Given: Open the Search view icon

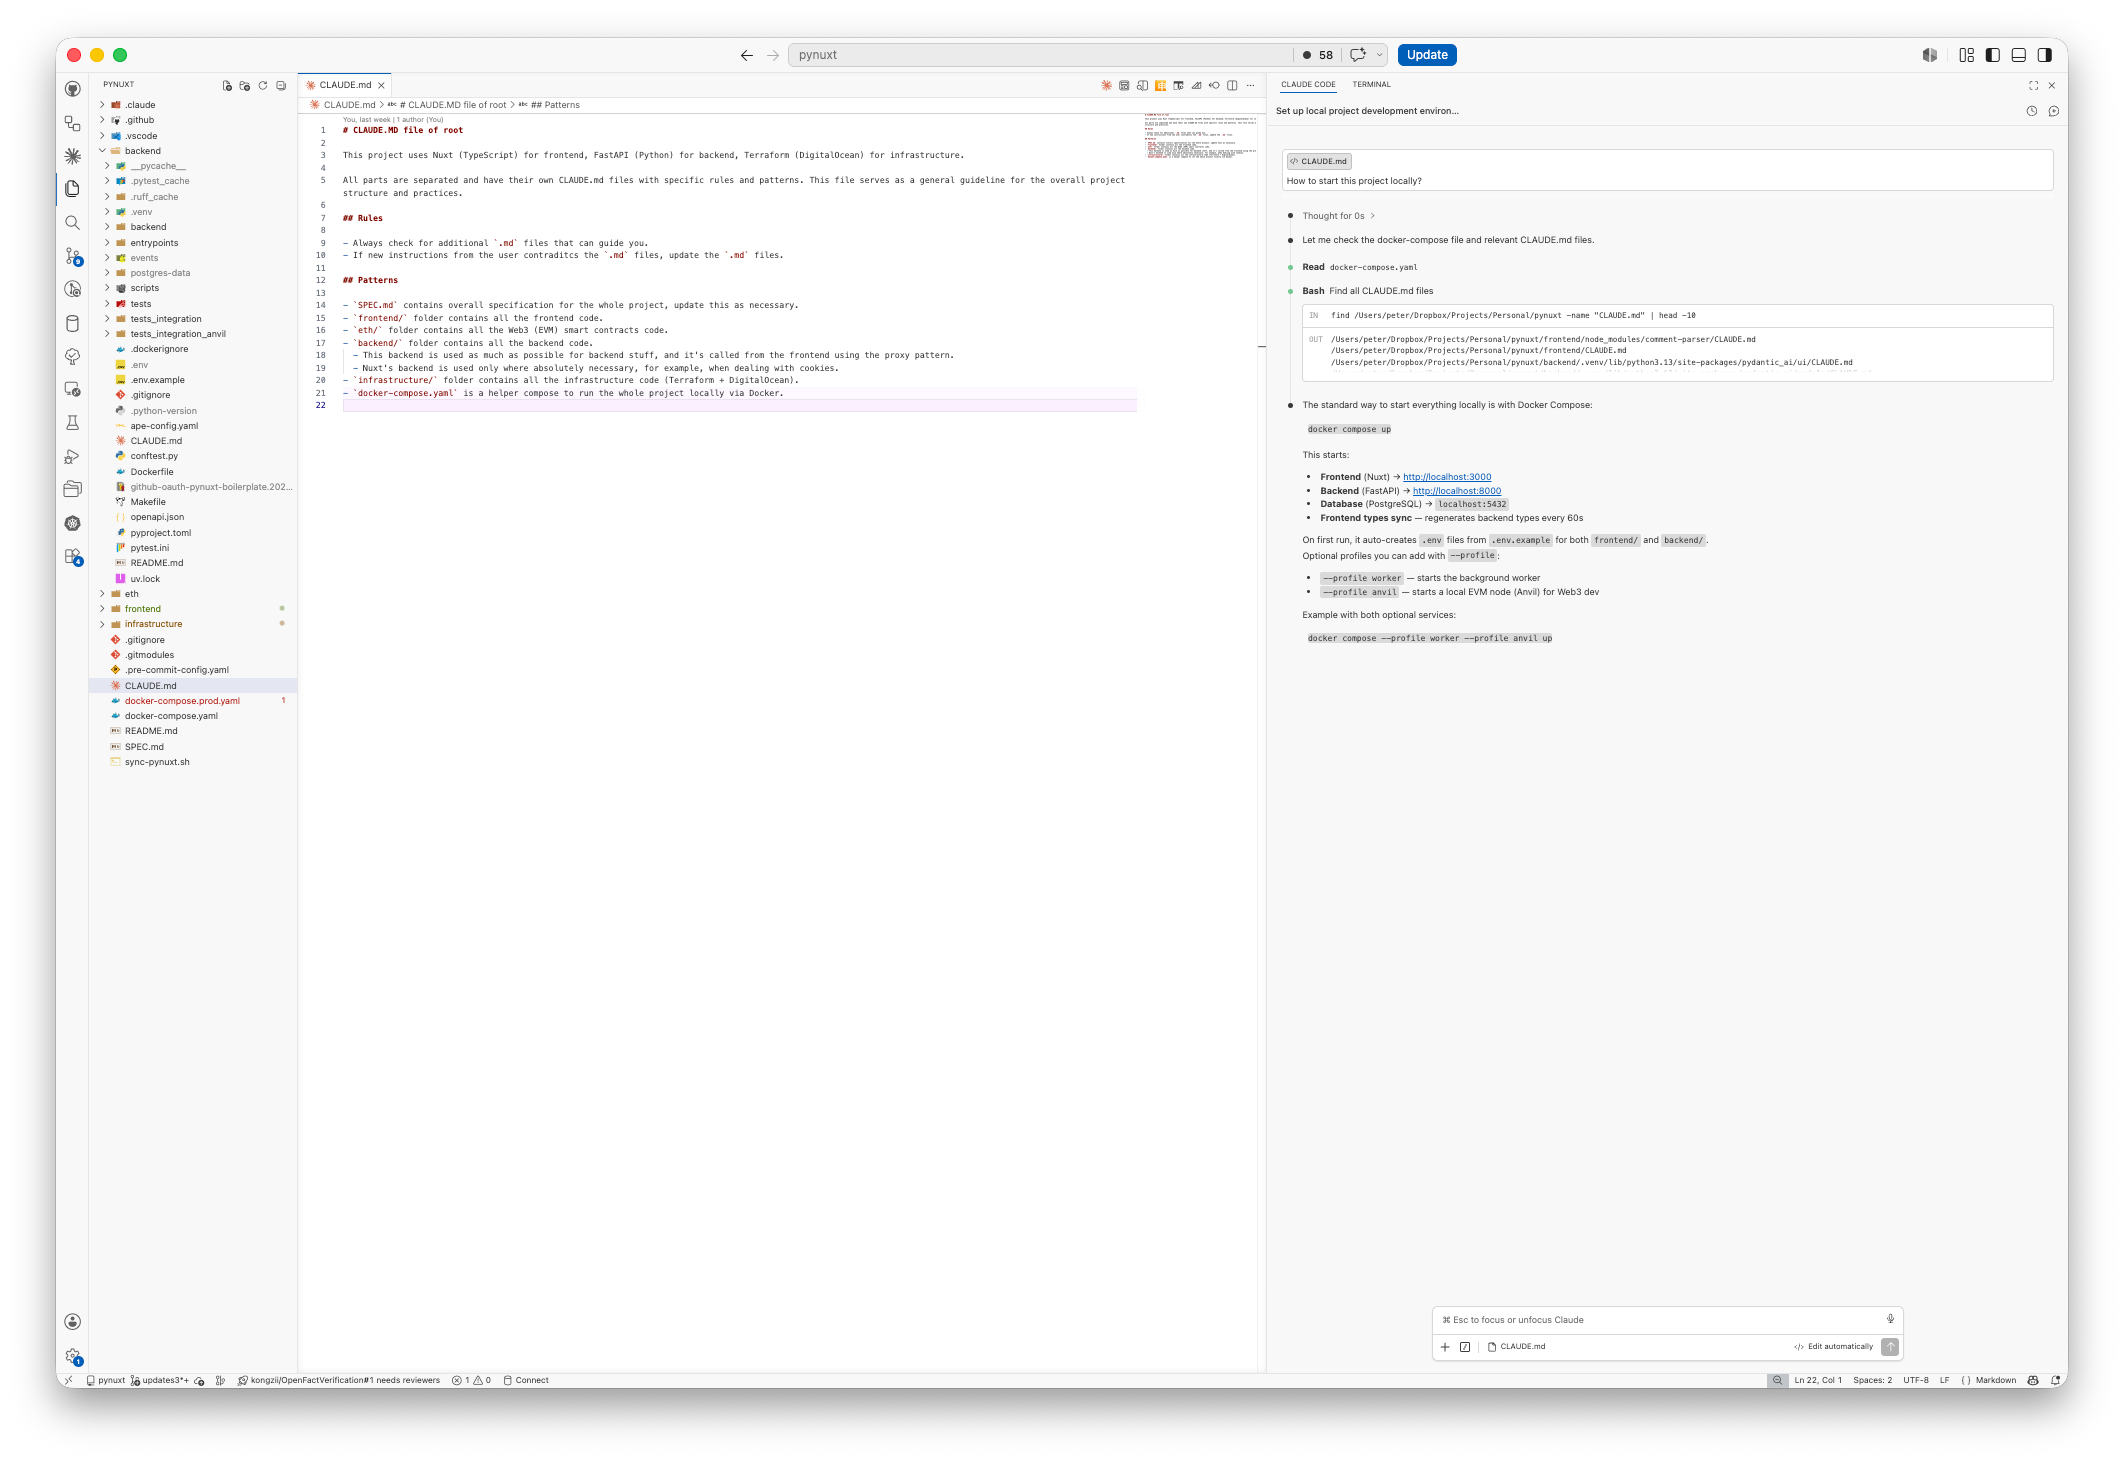Looking at the screenshot, I should [73, 223].
